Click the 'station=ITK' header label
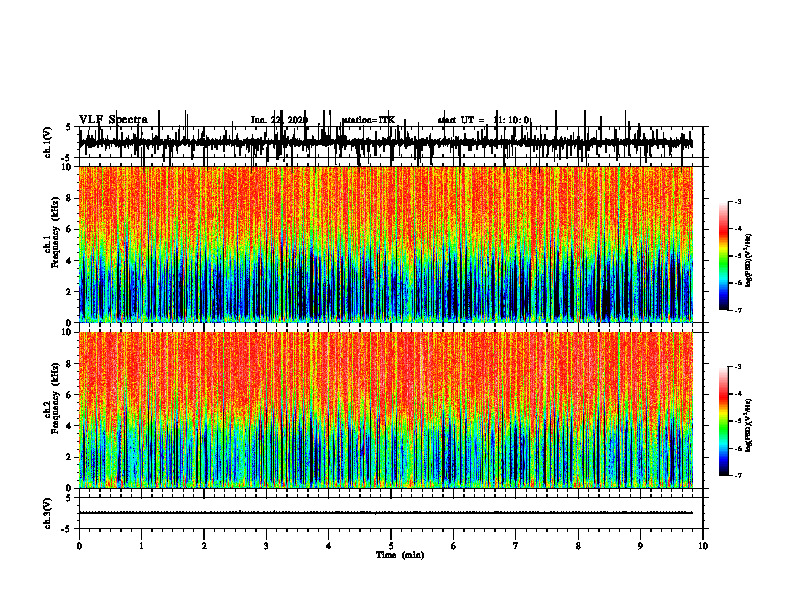The image size is (792, 612). point(368,120)
